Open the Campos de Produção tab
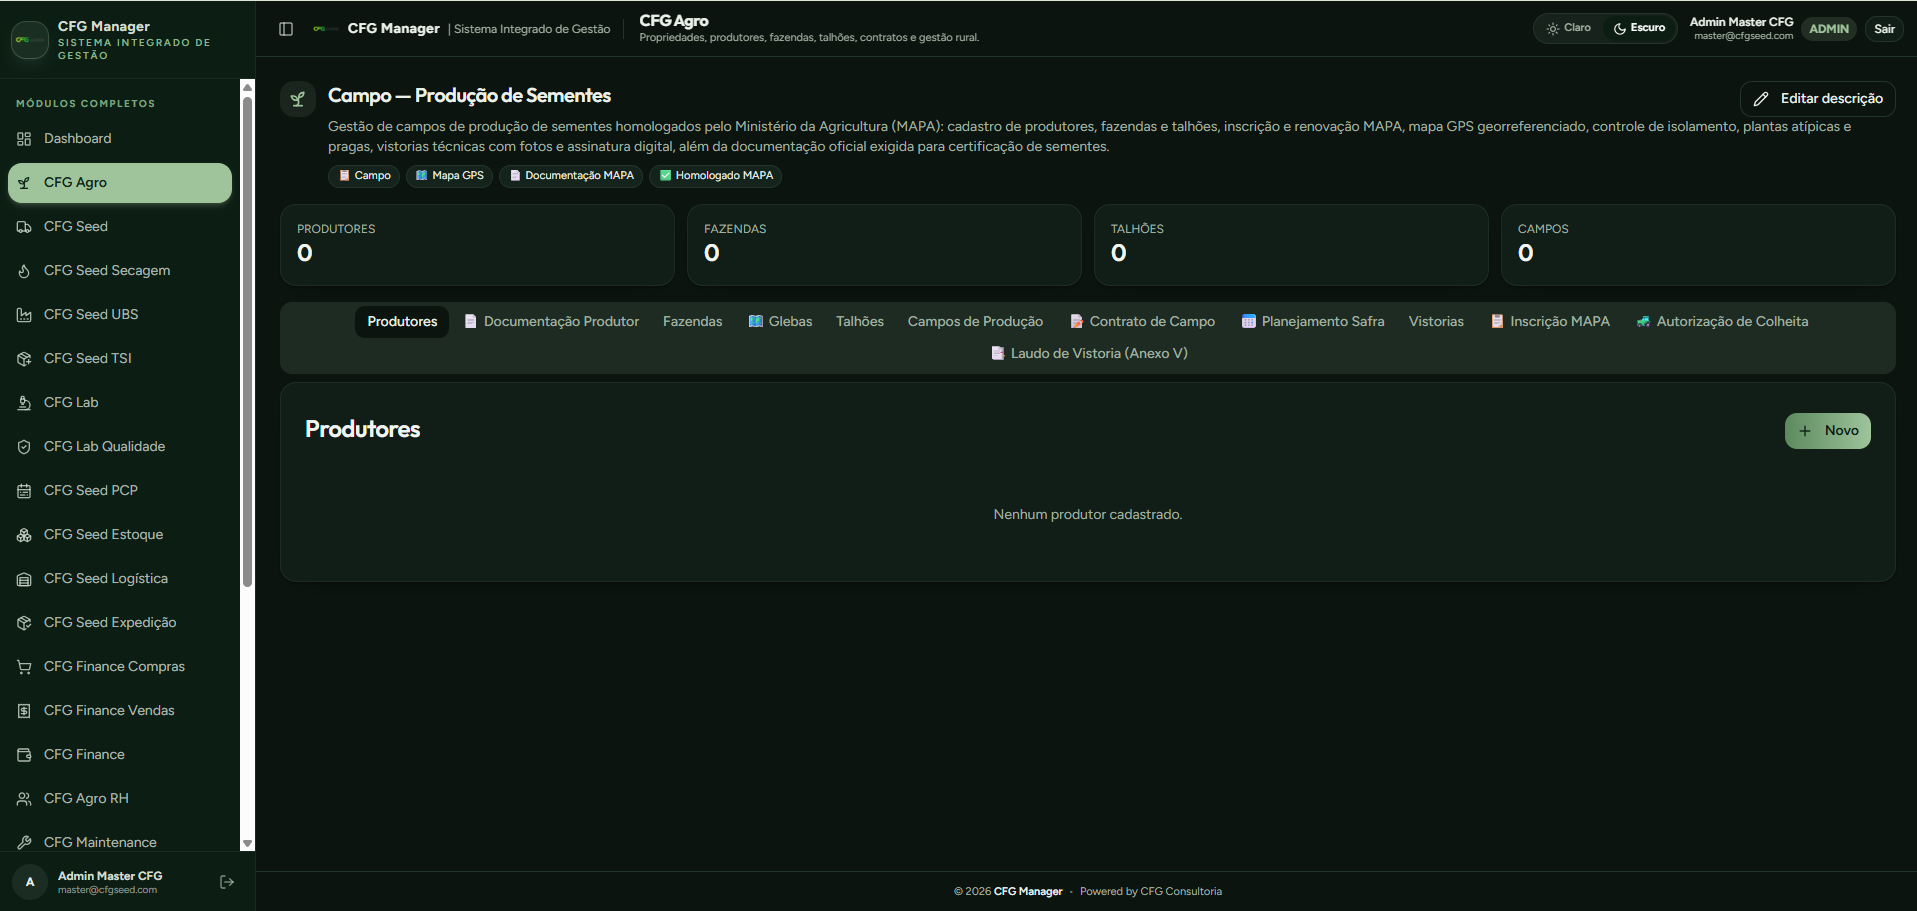 [x=975, y=321]
